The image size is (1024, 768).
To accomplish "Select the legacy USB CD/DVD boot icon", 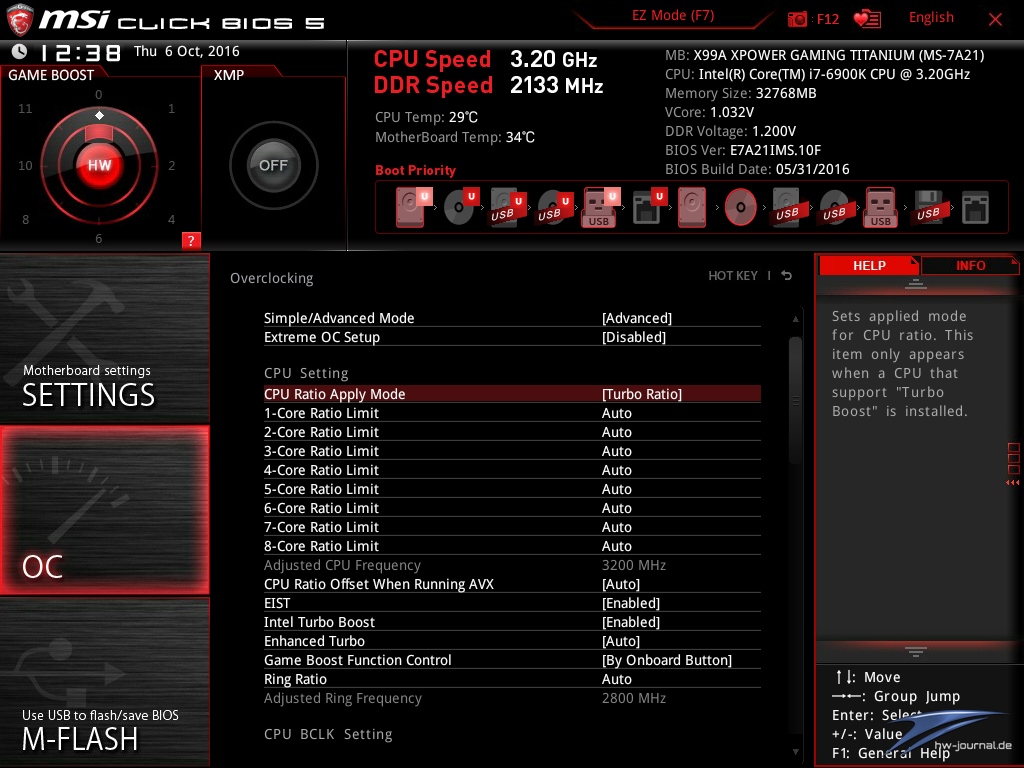I will [x=834, y=208].
